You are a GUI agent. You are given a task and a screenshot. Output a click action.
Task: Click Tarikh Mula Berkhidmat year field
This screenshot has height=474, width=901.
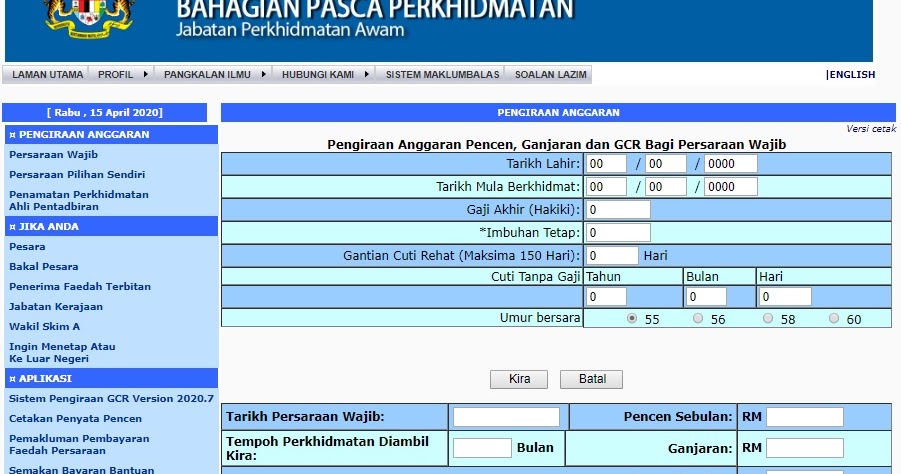pos(731,187)
